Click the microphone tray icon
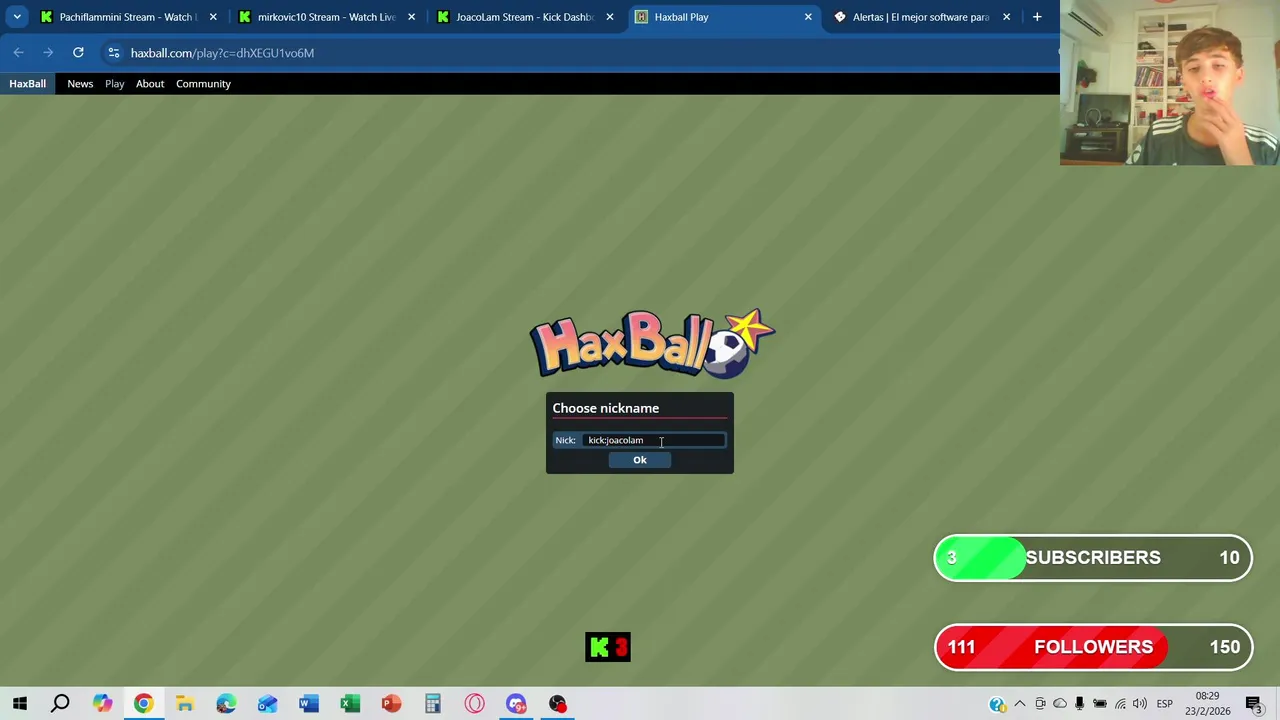1280x720 pixels. 1080,704
